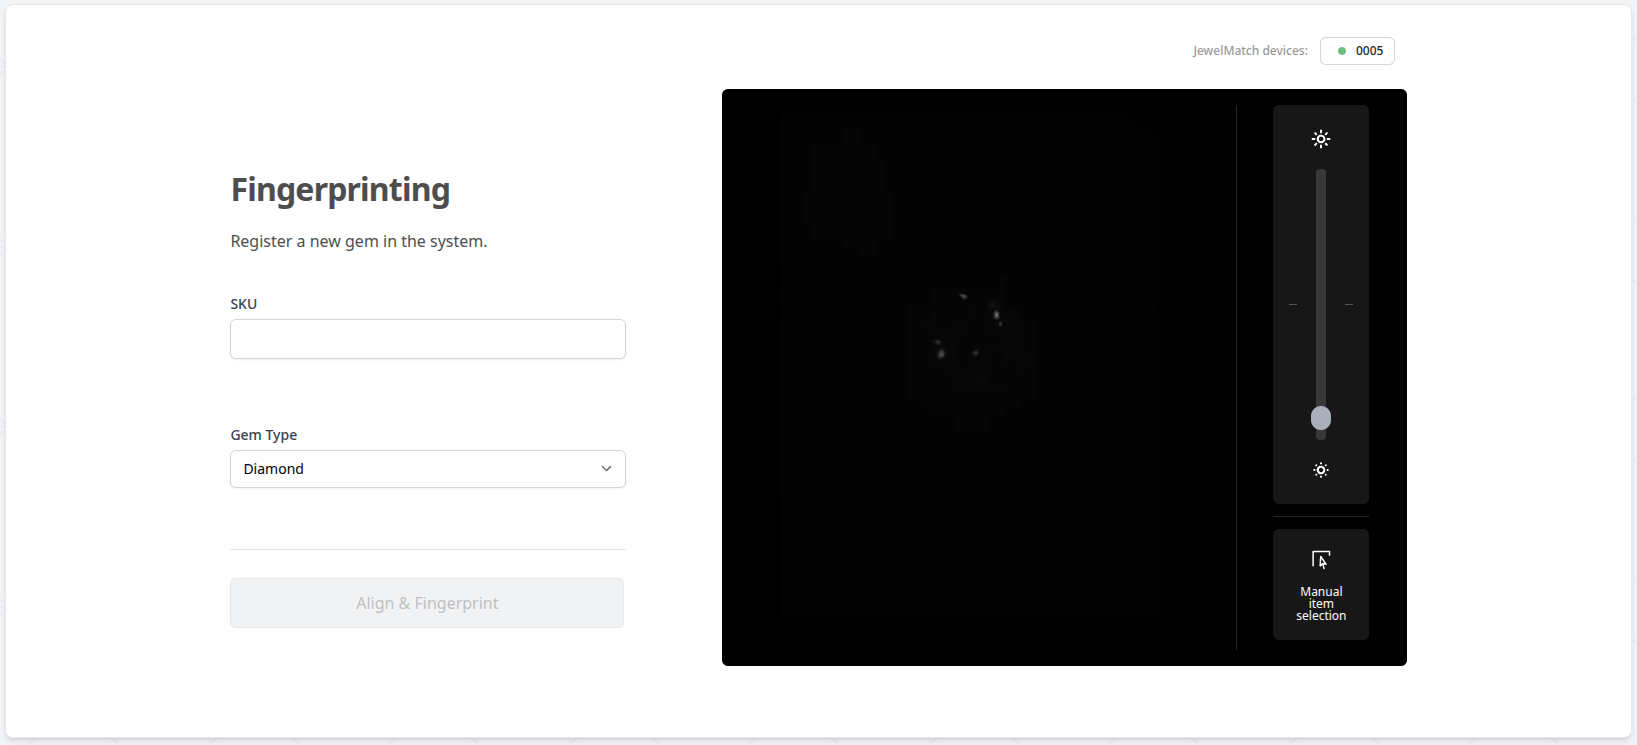Click the Align & Fingerprint button
Viewport: 1637px width, 745px height.
tap(427, 603)
